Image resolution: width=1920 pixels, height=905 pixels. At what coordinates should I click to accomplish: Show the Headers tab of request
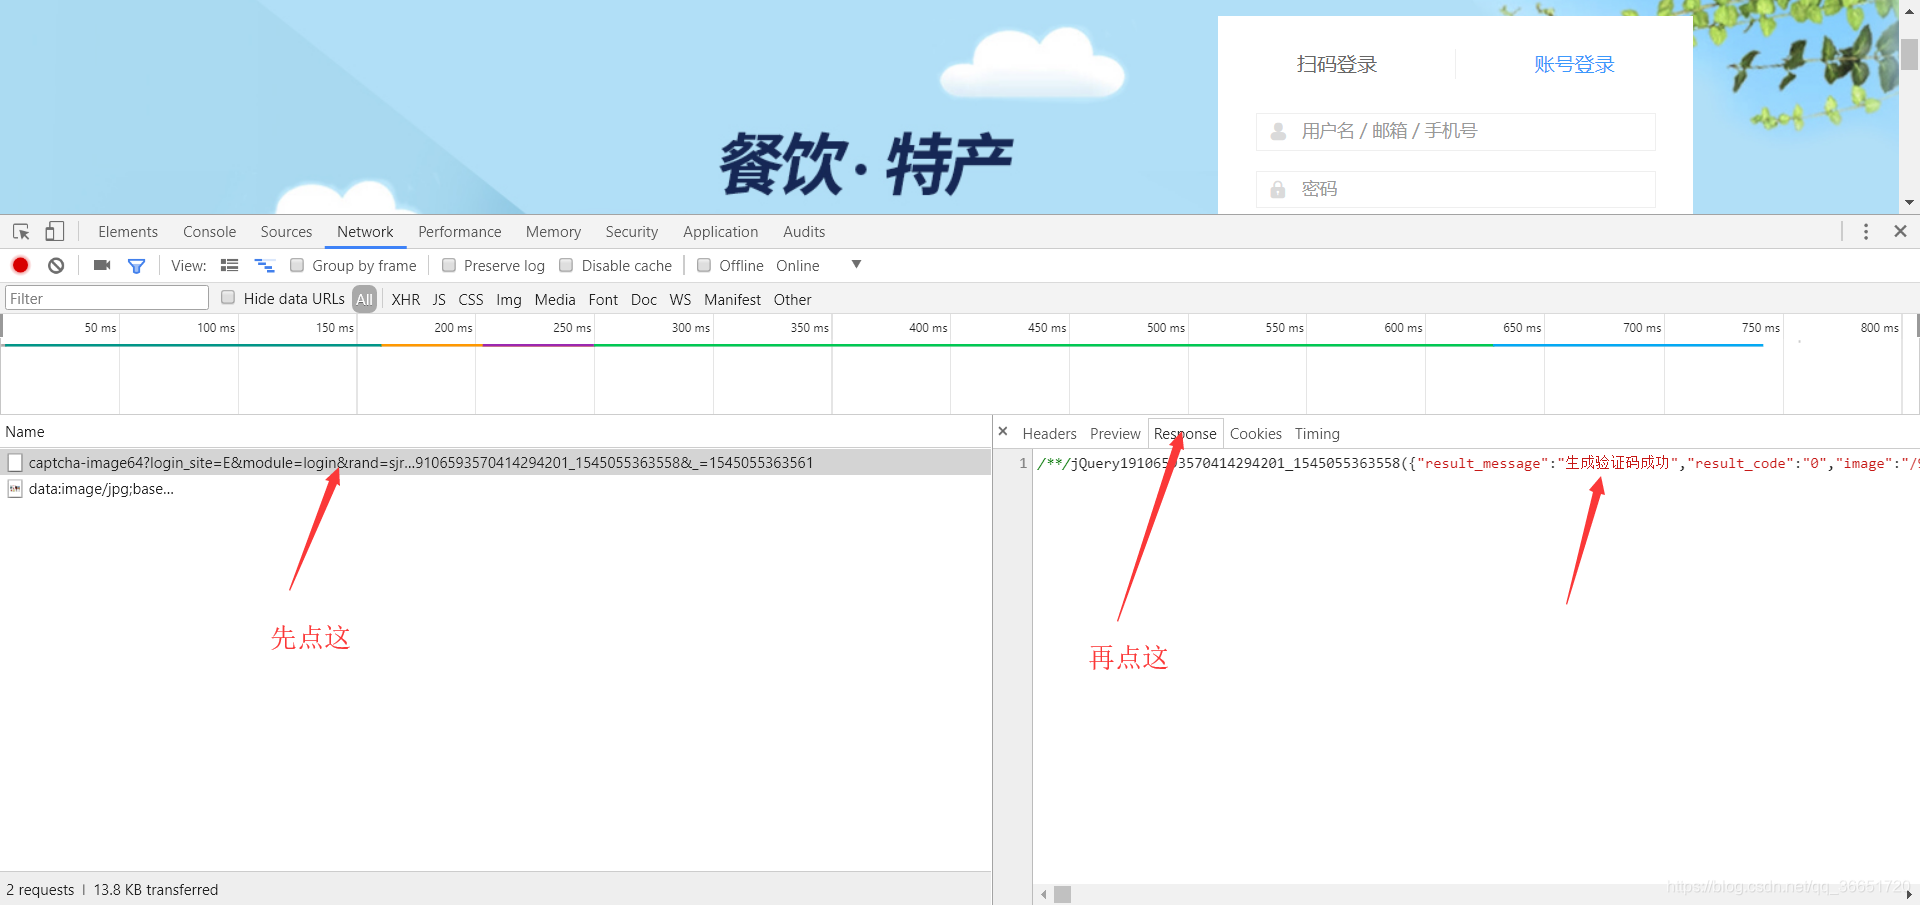point(1050,434)
